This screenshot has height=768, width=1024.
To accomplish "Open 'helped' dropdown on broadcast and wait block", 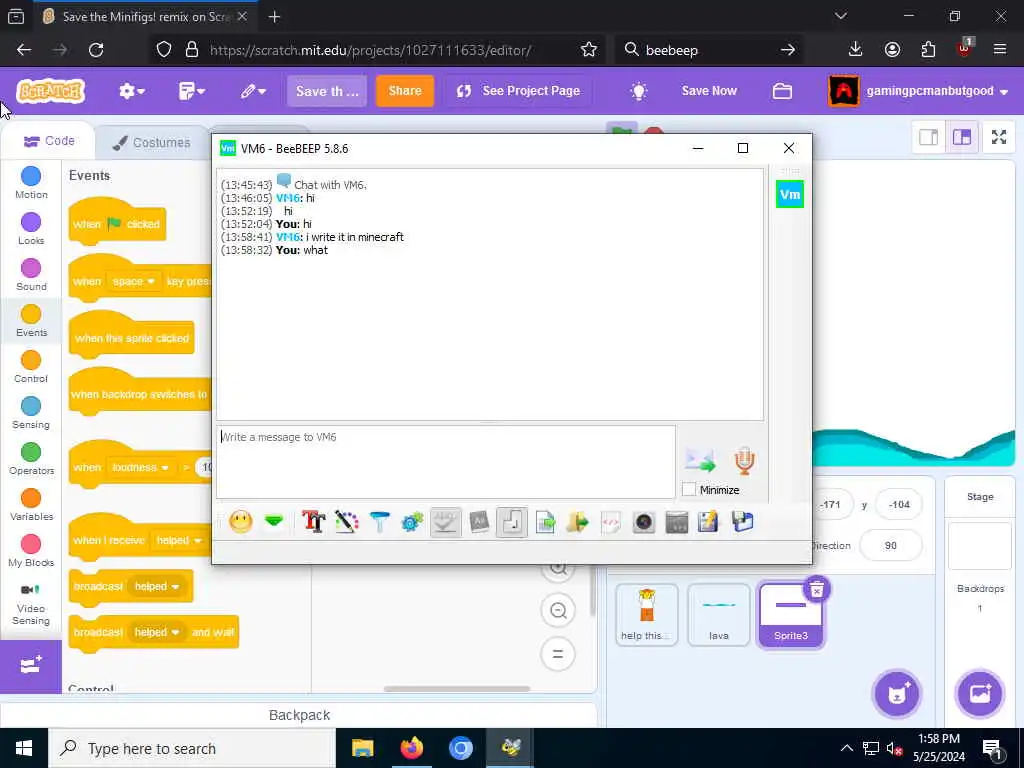I will pyautogui.click(x=157, y=632).
